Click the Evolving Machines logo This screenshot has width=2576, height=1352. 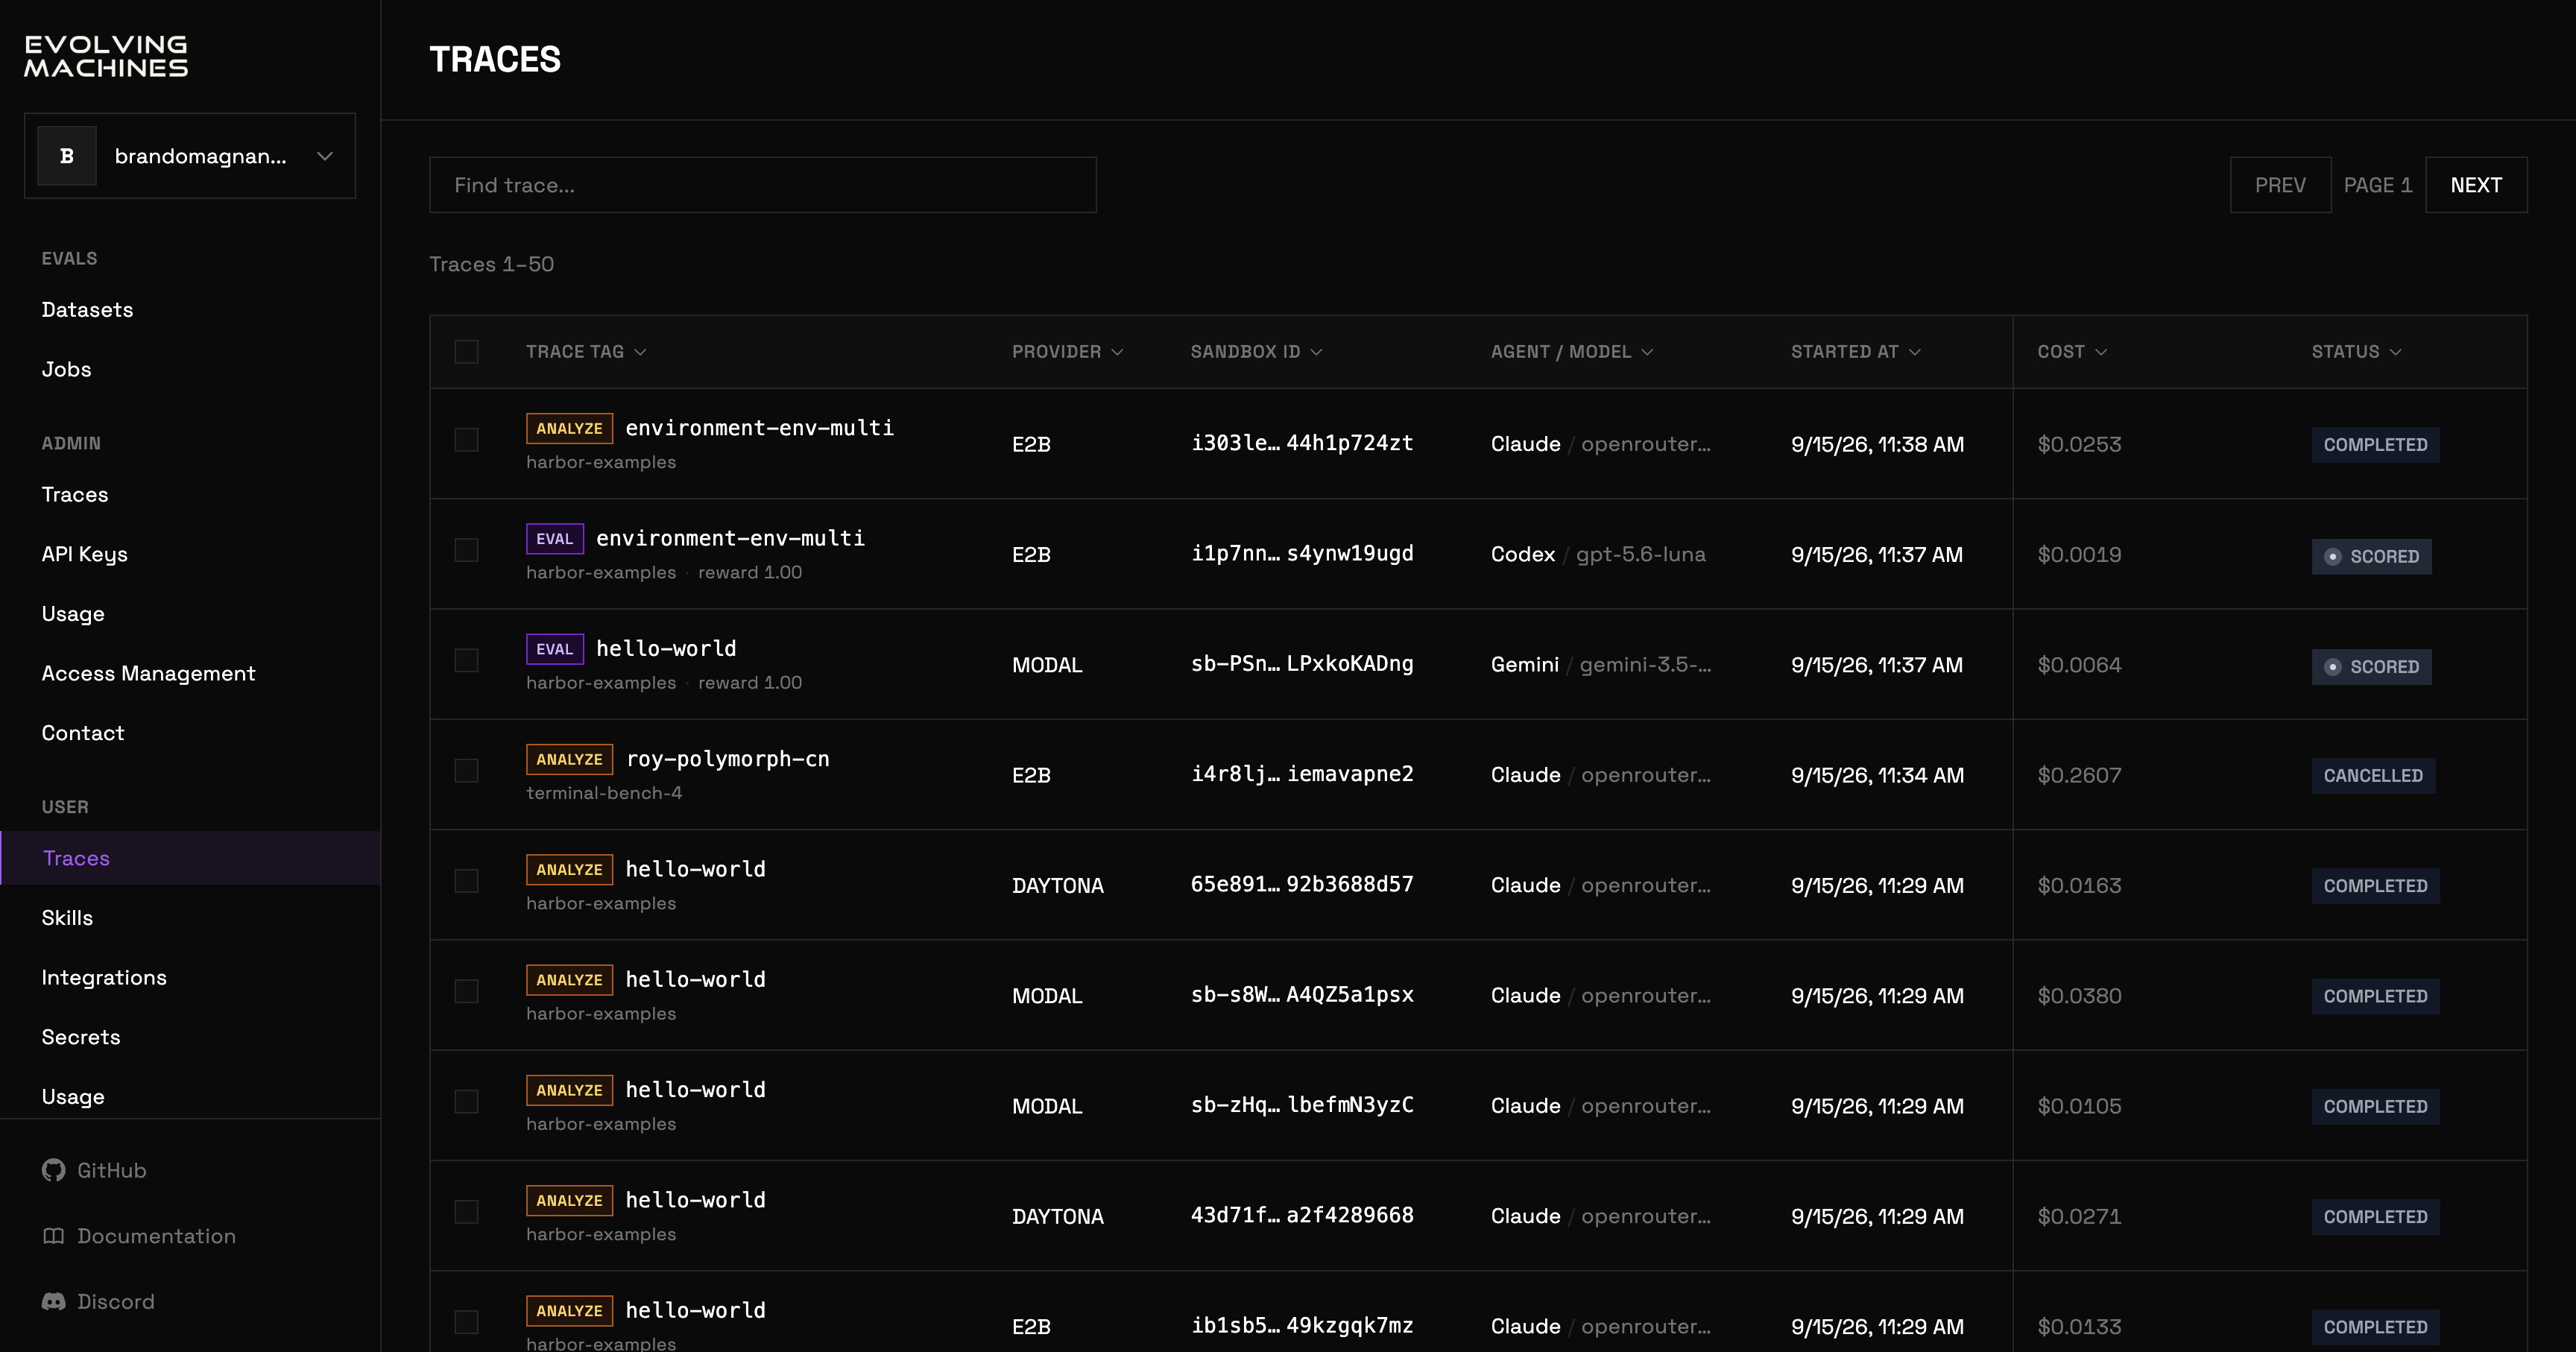(x=106, y=57)
